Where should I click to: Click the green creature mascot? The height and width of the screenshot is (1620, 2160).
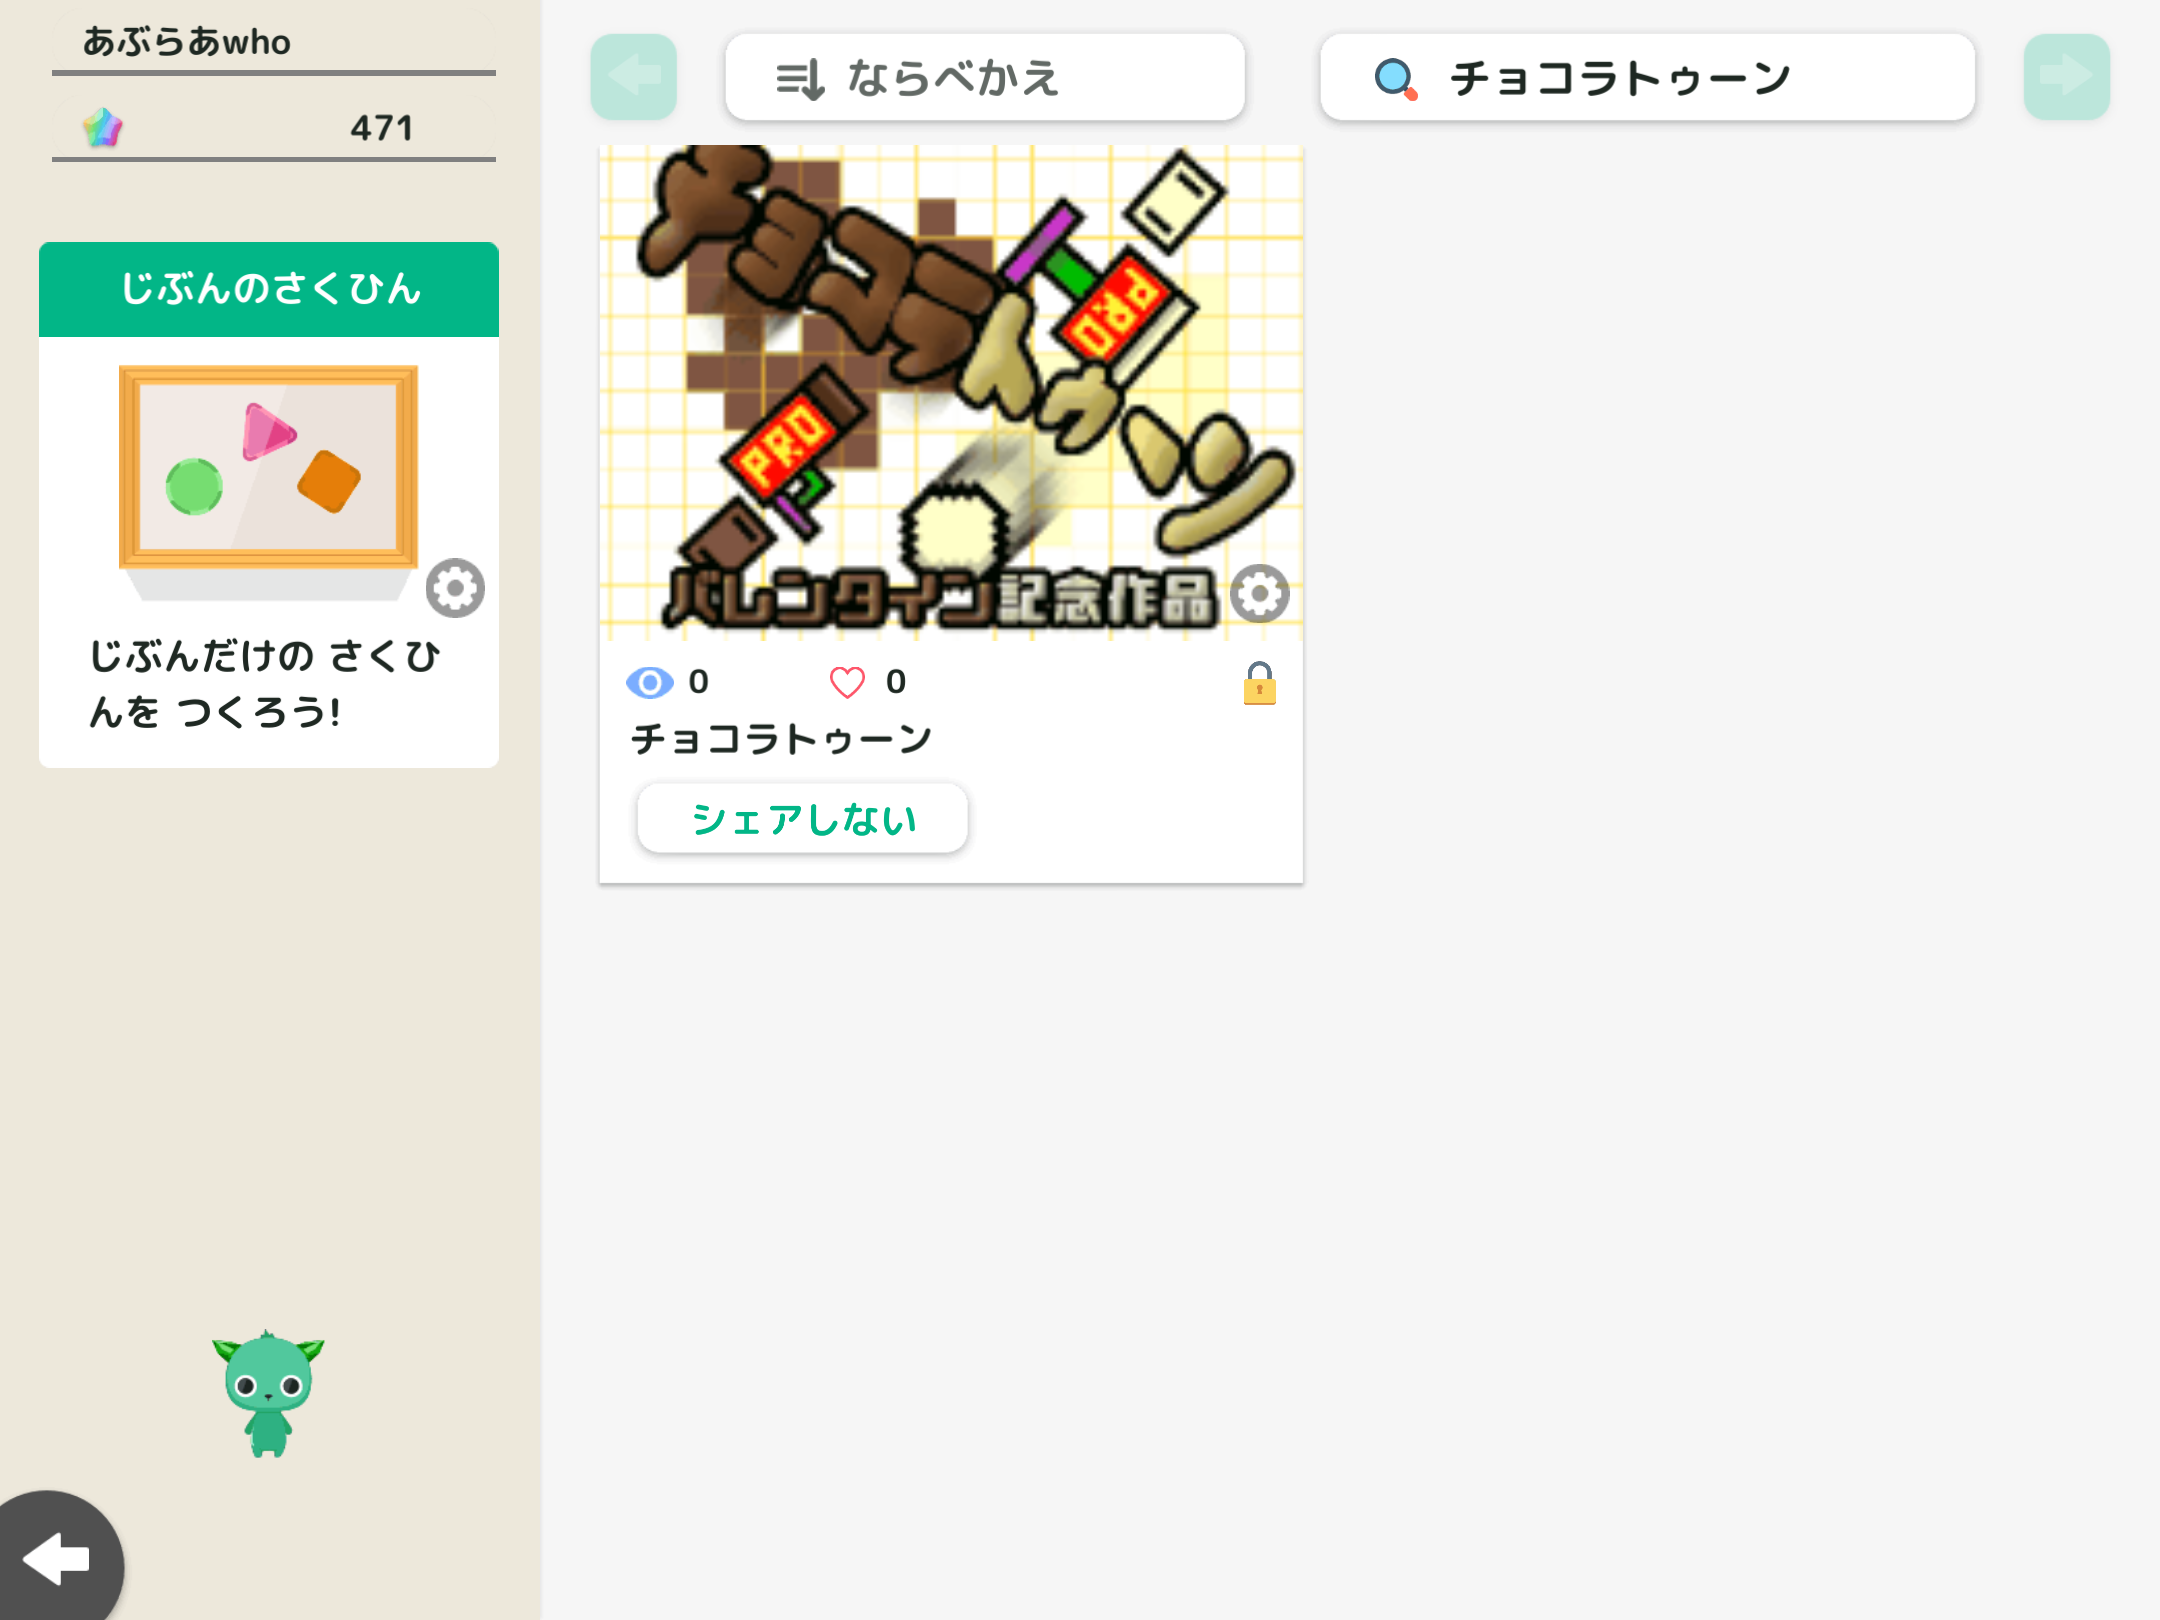268,1394
